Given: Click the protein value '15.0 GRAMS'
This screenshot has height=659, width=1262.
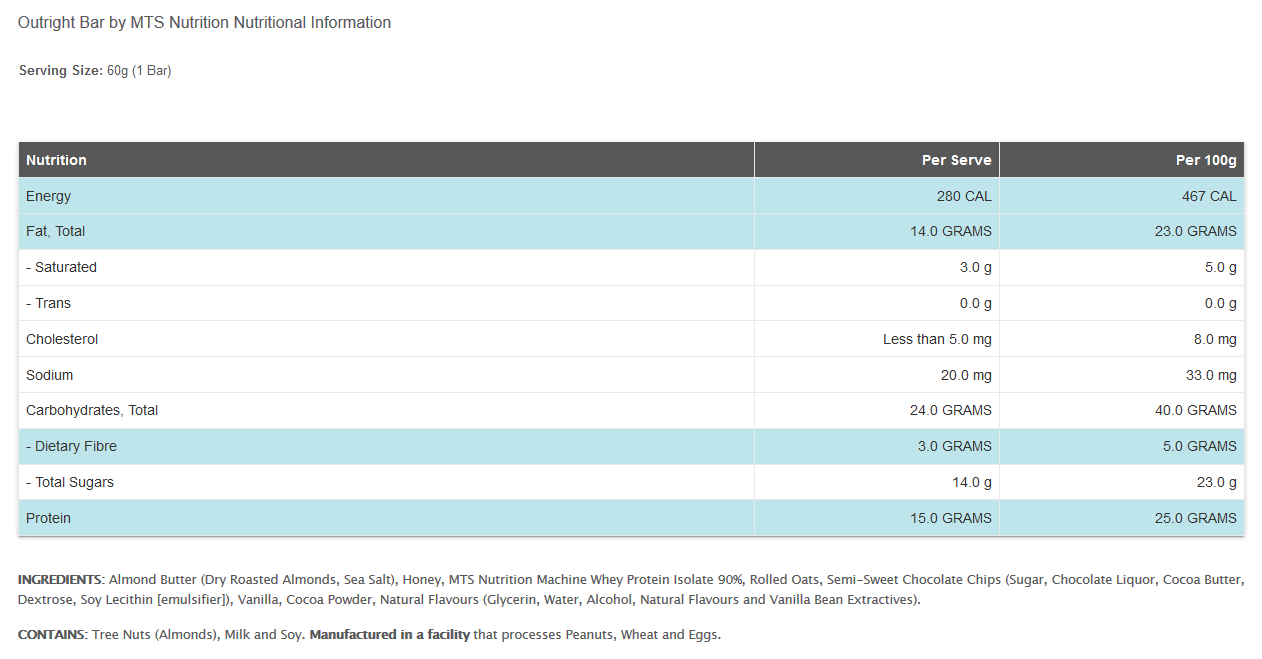Looking at the screenshot, I should [951, 518].
